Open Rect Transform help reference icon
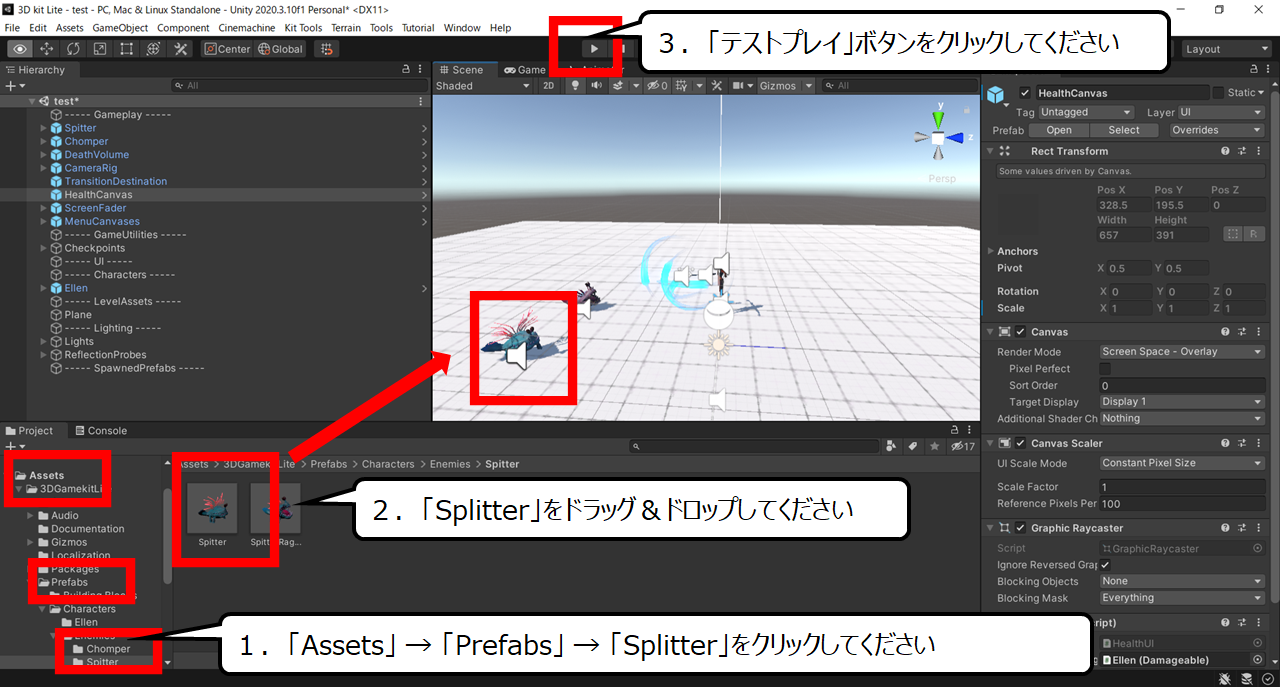The height and width of the screenshot is (687, 1280). 1225,151
